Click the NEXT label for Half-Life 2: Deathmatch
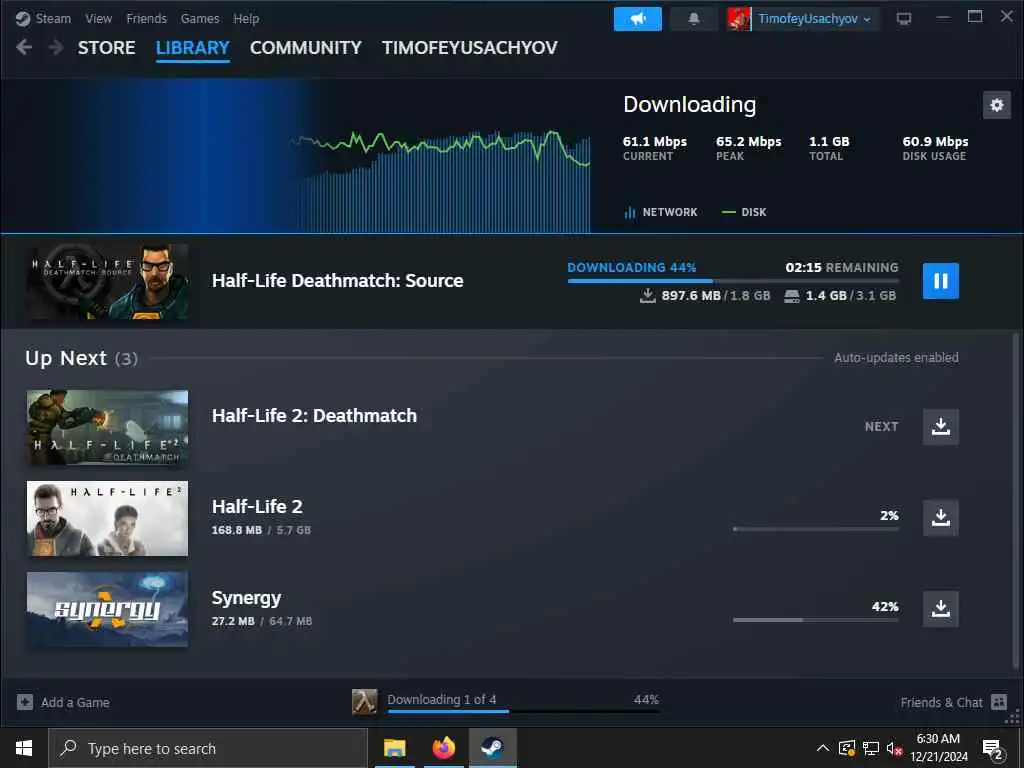 click(881, 426)
